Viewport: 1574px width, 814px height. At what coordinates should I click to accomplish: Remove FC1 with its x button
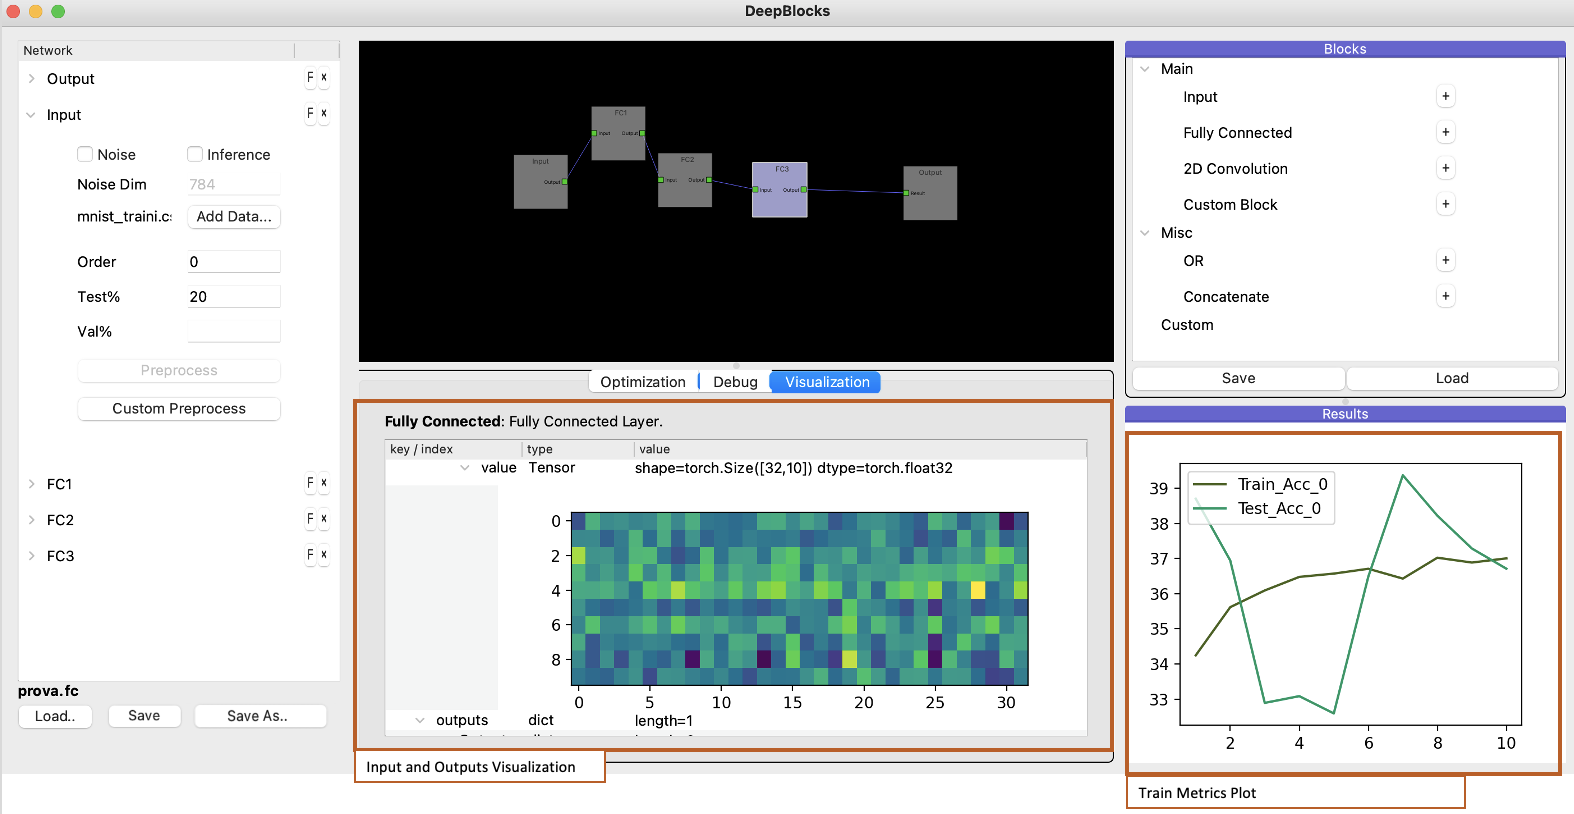coord(324,483)
